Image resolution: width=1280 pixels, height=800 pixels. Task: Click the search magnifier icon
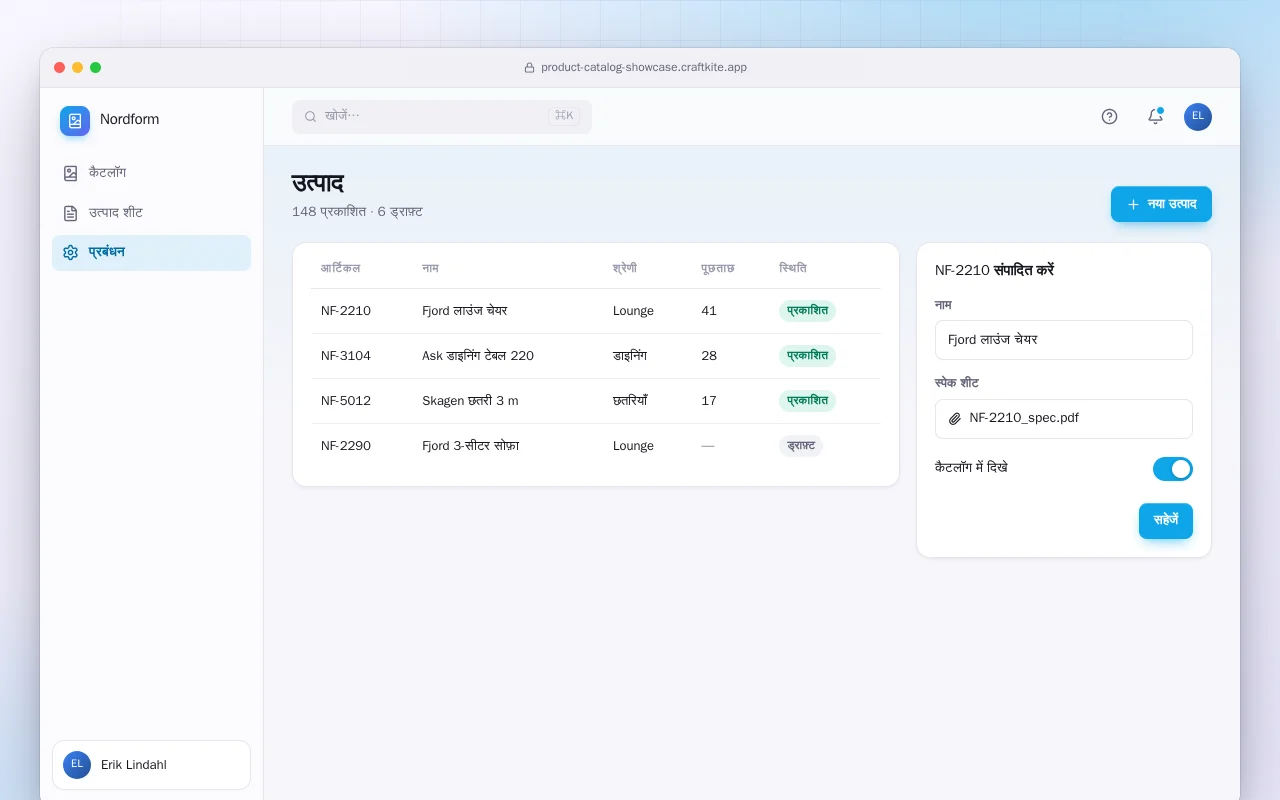tap(310, 116)
